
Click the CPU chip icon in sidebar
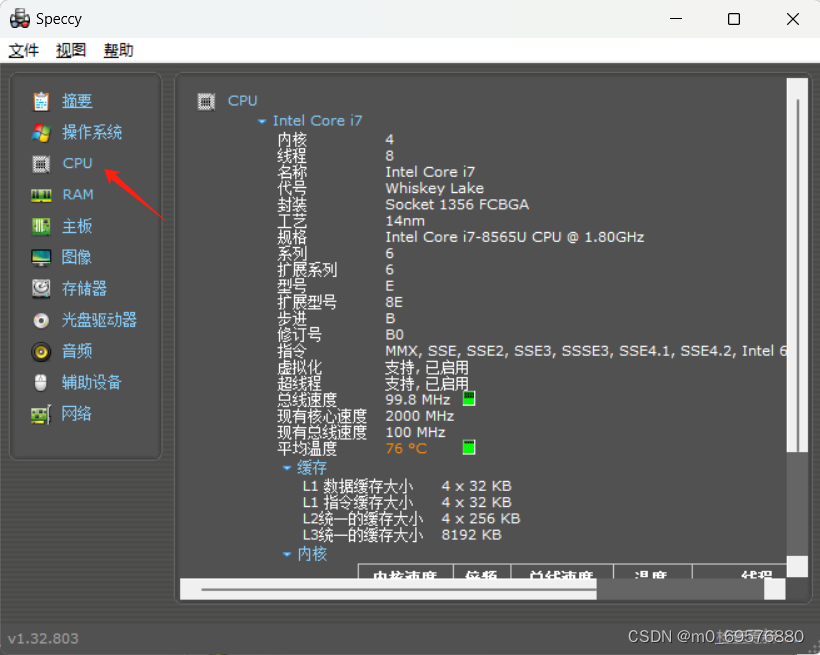41,164
